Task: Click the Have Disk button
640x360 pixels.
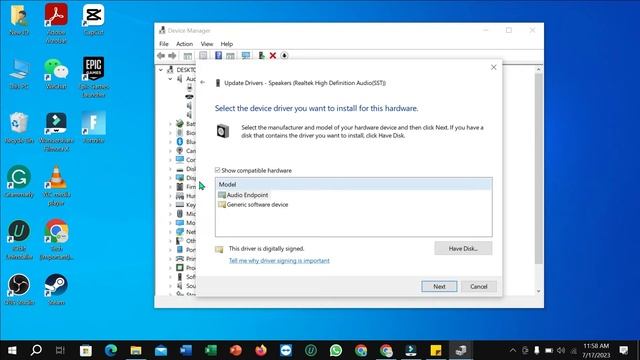Action: pos(463,248)
